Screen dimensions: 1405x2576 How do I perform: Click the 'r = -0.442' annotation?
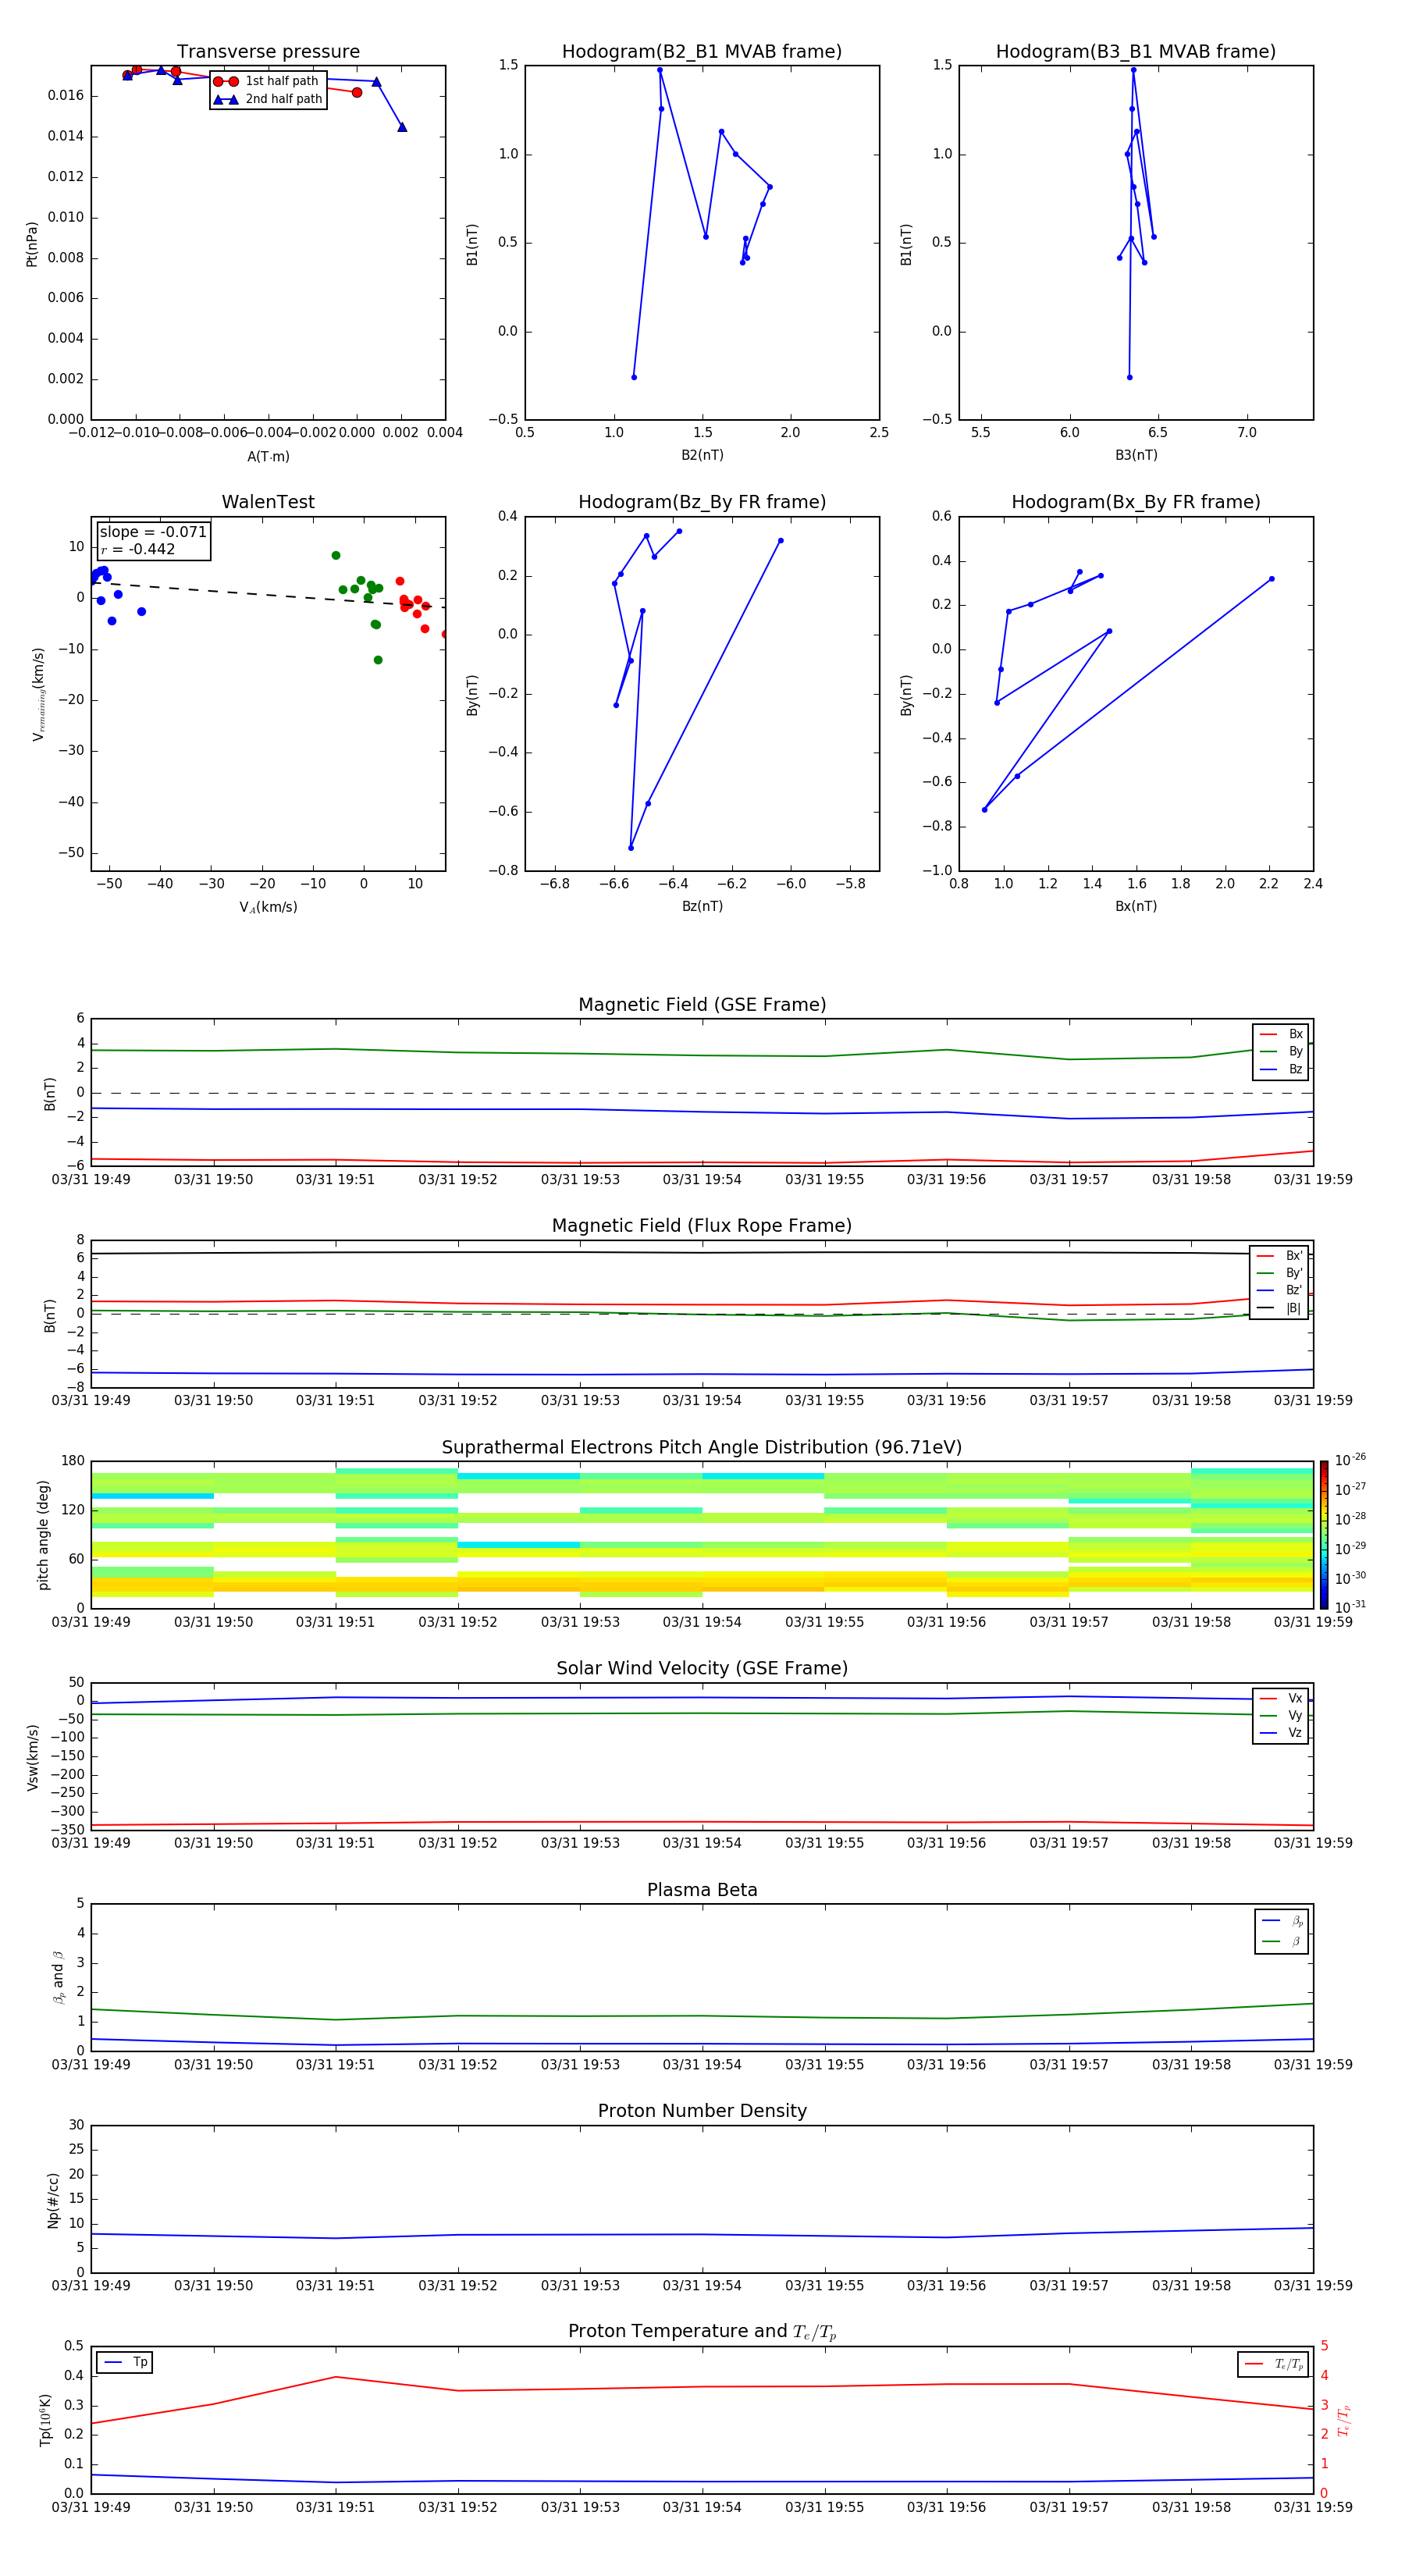[x=138, y=549]
